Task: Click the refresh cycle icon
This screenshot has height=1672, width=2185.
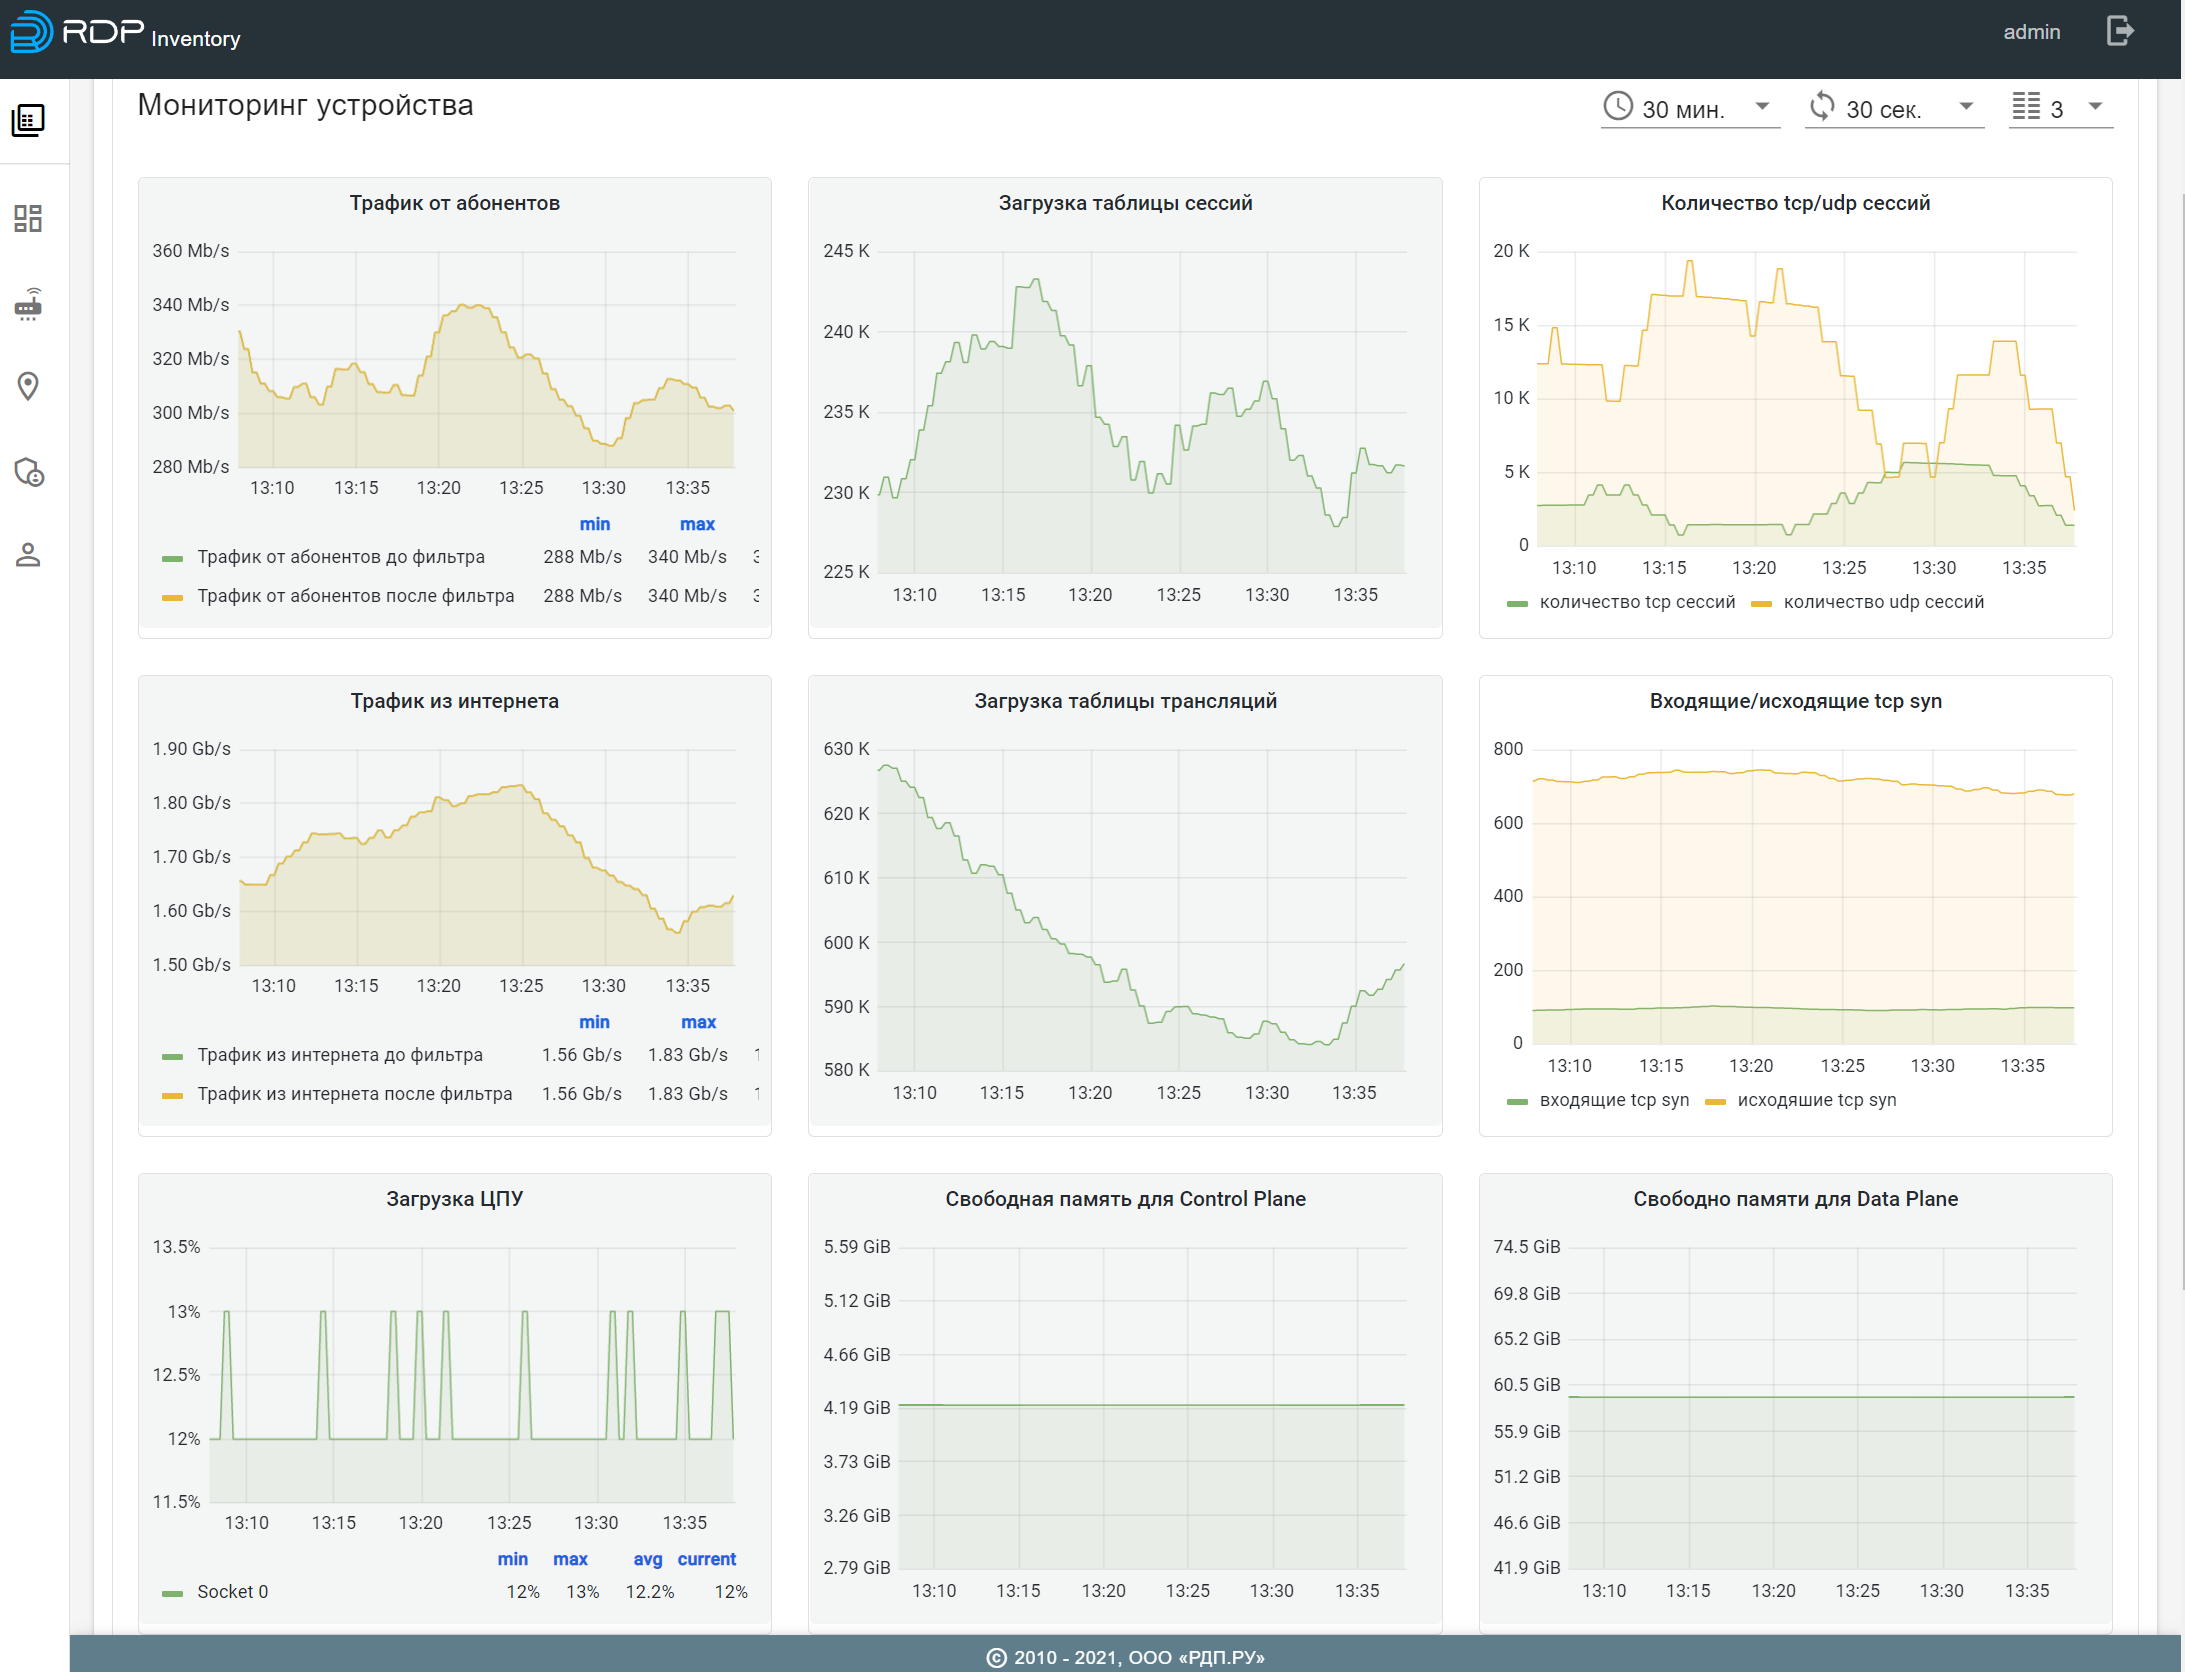Action: tap(1822, 106)
